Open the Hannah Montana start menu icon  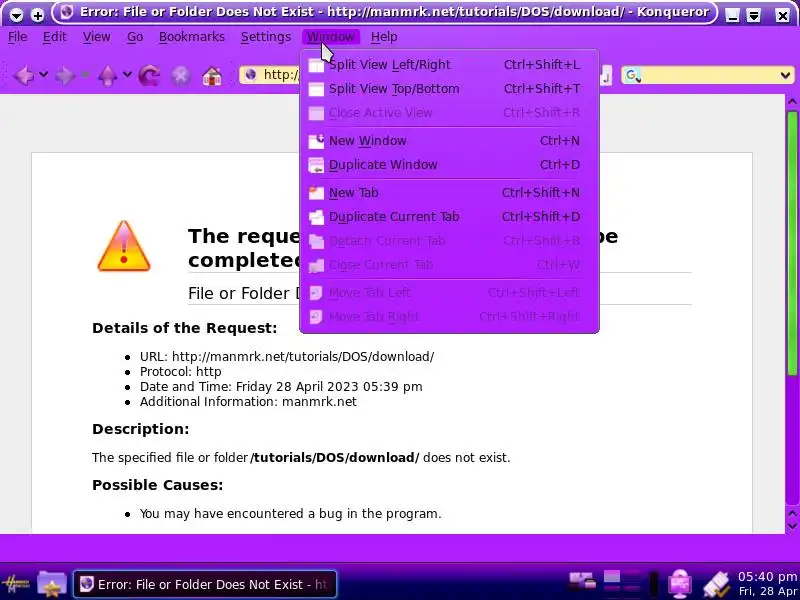pyautogui.click(x=16, y=584)
